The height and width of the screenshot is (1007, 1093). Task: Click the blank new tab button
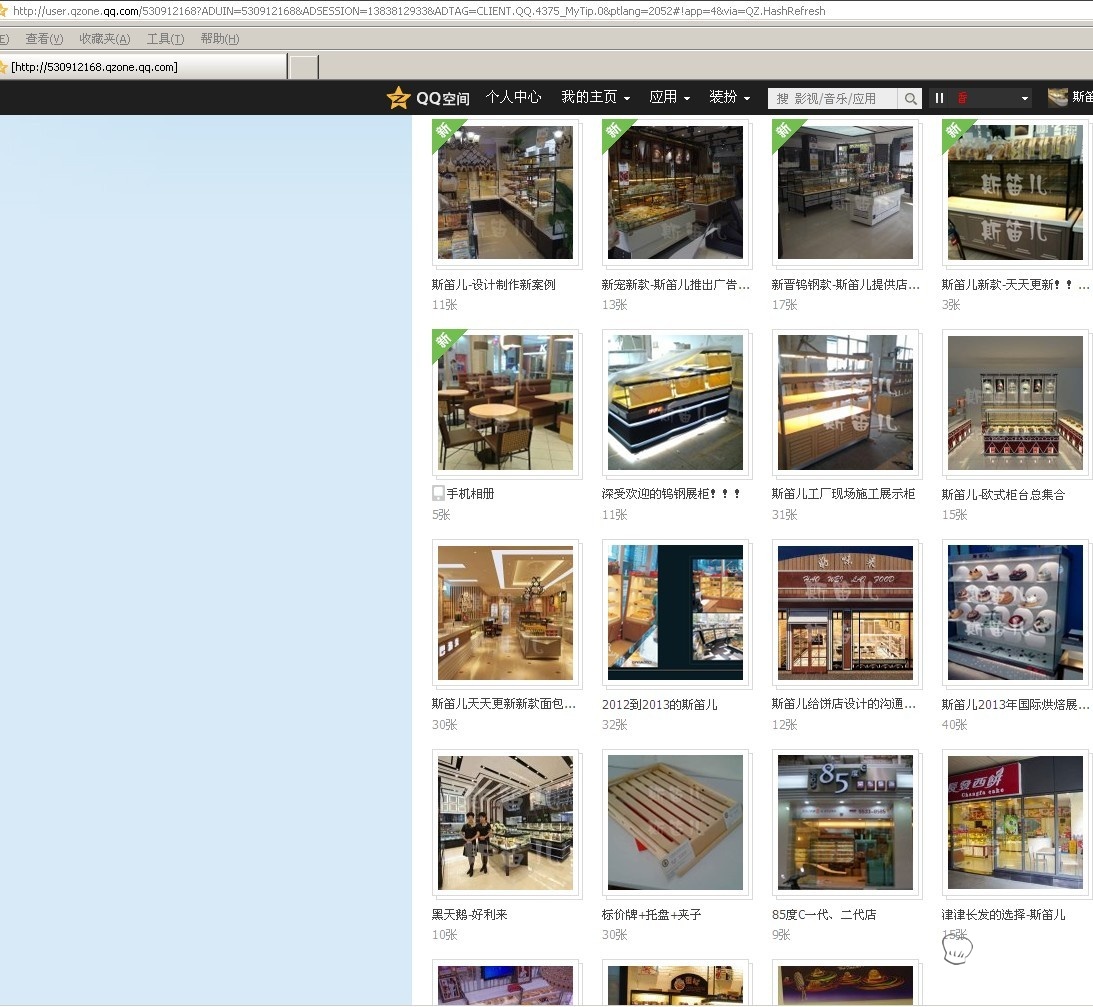click(304, 67)
